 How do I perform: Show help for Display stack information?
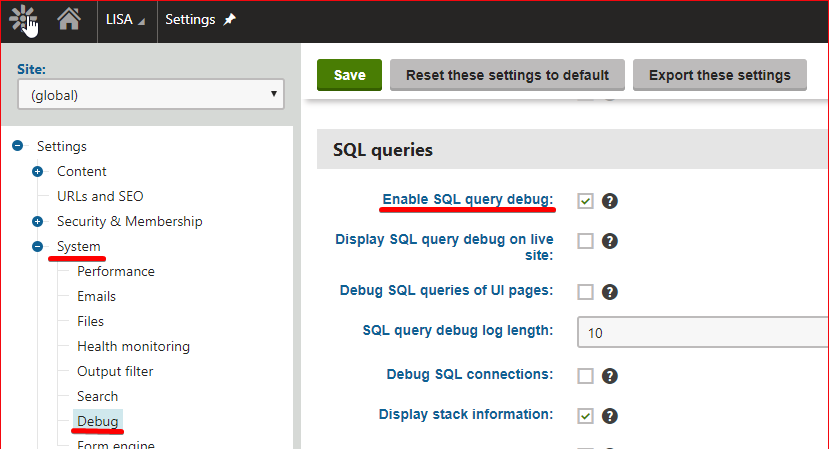tap(610, 416)
